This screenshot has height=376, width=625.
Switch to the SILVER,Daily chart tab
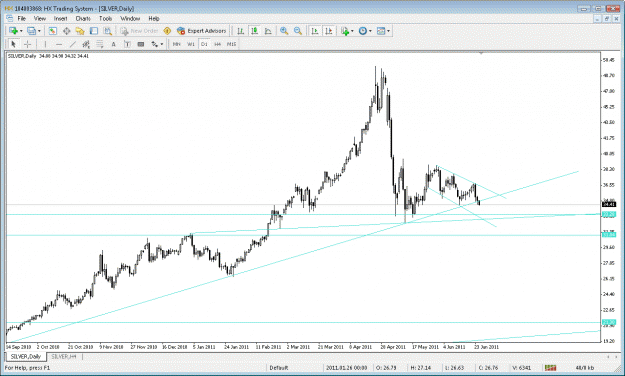coord(26,356)
